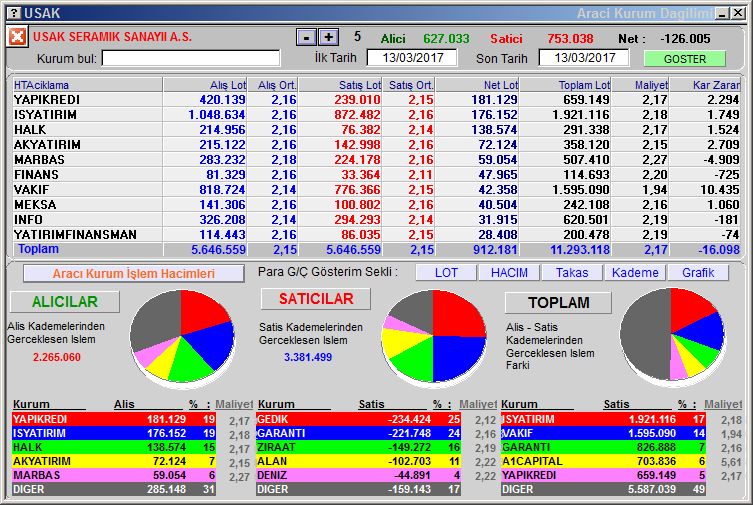Screen dimensions: 753x505
Task: Click green ZIRAAT row in sellers list
Action: click(358, 447)
